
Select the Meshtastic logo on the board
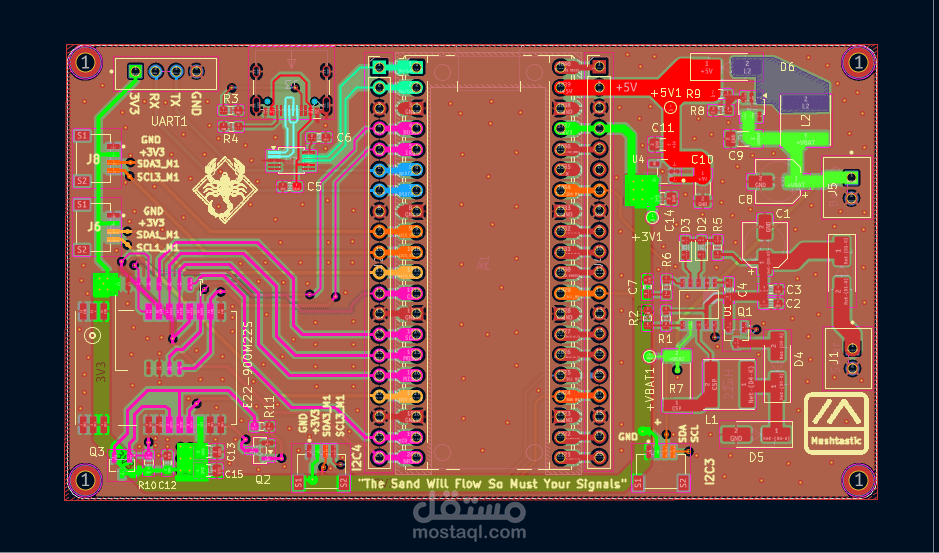coord(837,423)
